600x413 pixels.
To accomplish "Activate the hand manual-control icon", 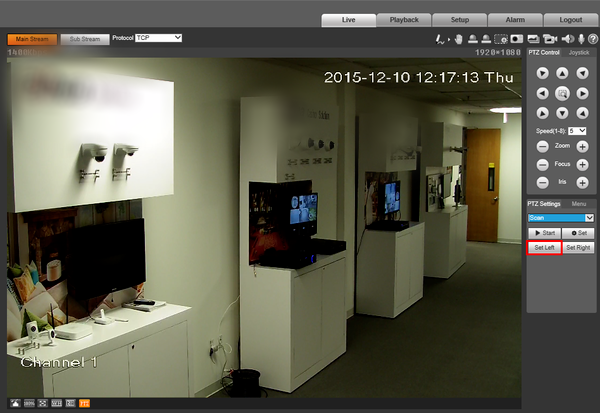I will (x=459, y=39).
